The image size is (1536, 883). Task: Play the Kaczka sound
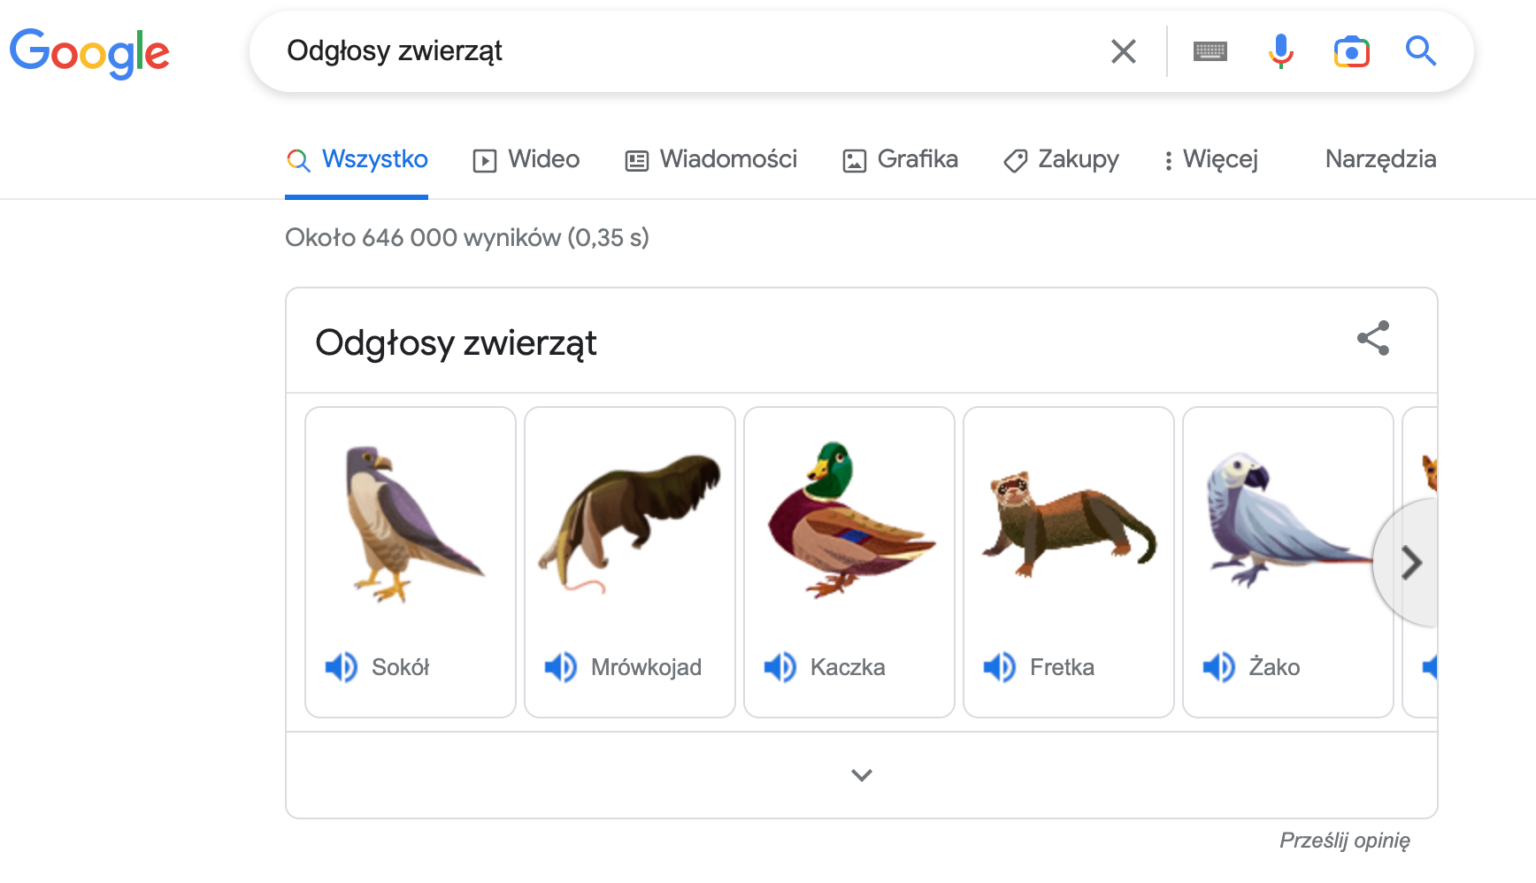(780, 667)
